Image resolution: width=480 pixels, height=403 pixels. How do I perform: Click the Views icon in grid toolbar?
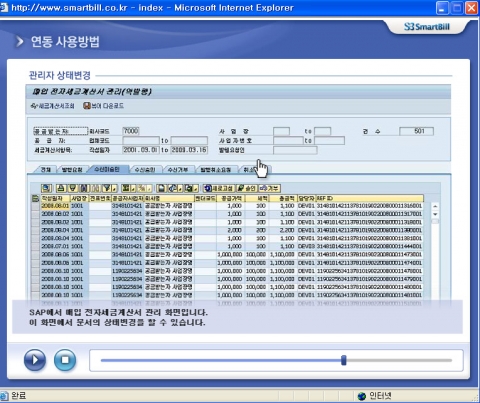pos(173,188)
